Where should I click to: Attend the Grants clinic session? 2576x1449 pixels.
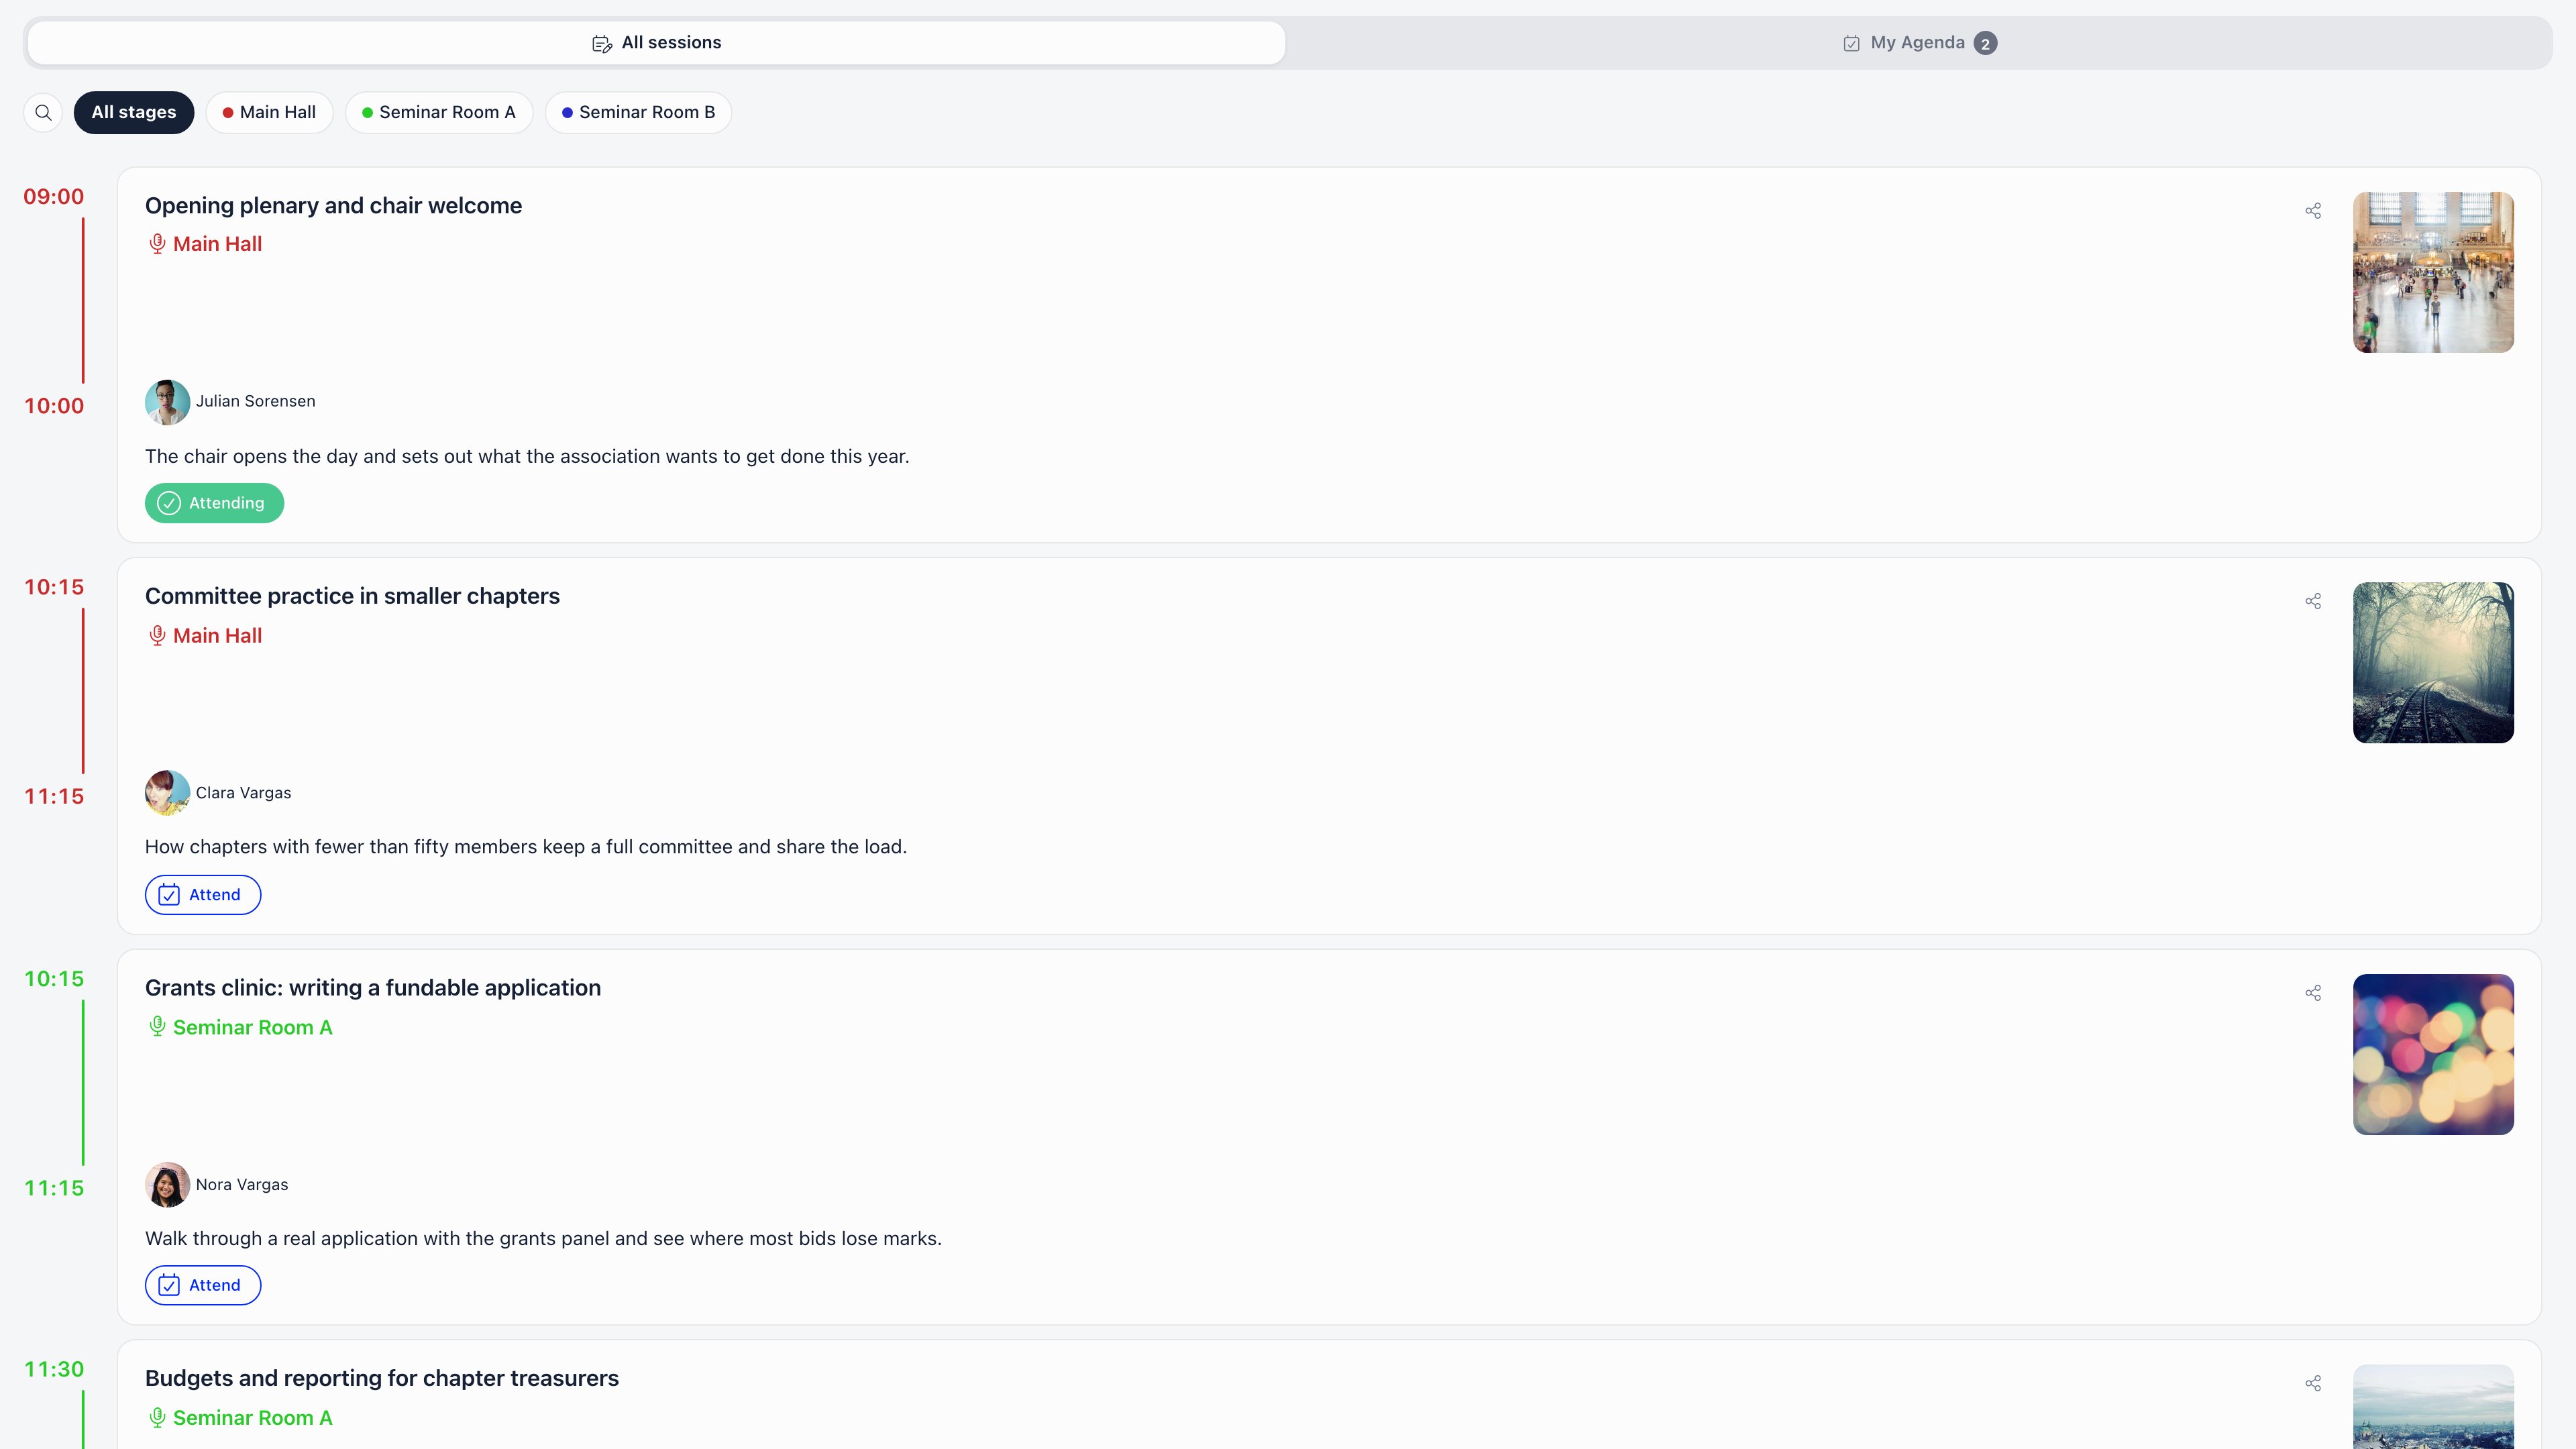tap(203, 1286)
